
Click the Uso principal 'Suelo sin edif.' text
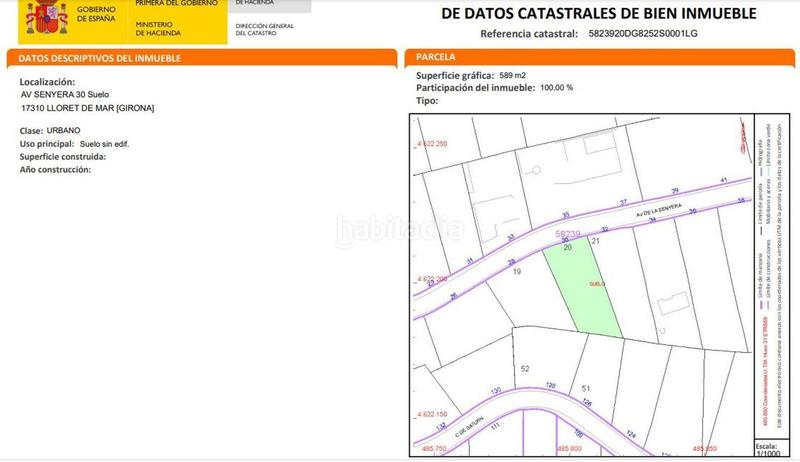coord(105,144)
